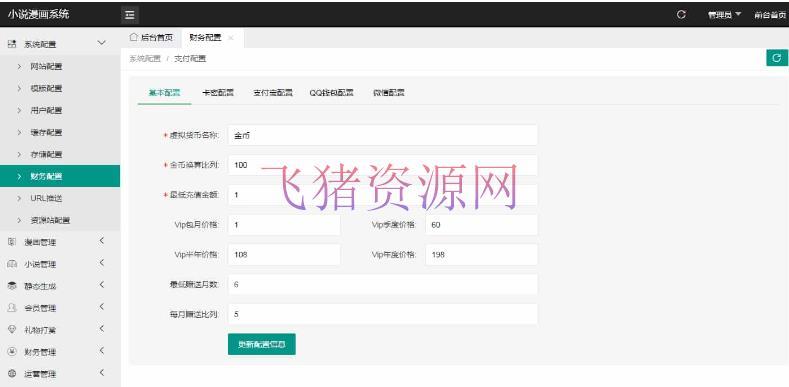Click 系统配置 breadcrumb link
Screen dimensions: 789x387
(x=145, y=58)
